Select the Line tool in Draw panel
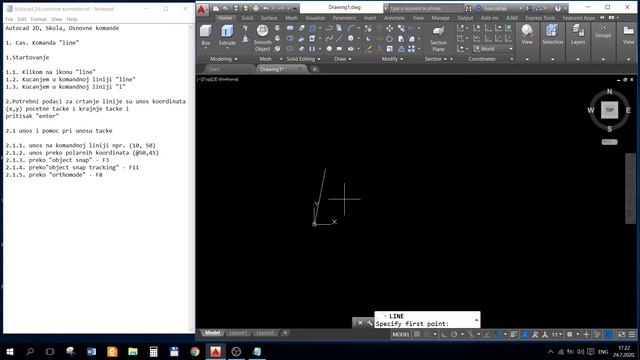Image resolution: width=640 pixels, height=360 pixels. click(340, 39)
